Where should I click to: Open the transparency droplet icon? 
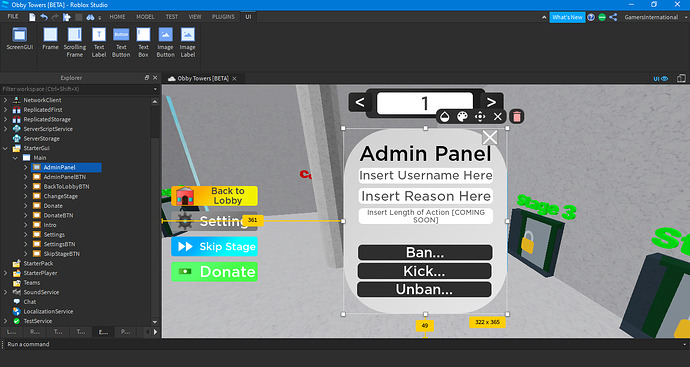[445, 117]
